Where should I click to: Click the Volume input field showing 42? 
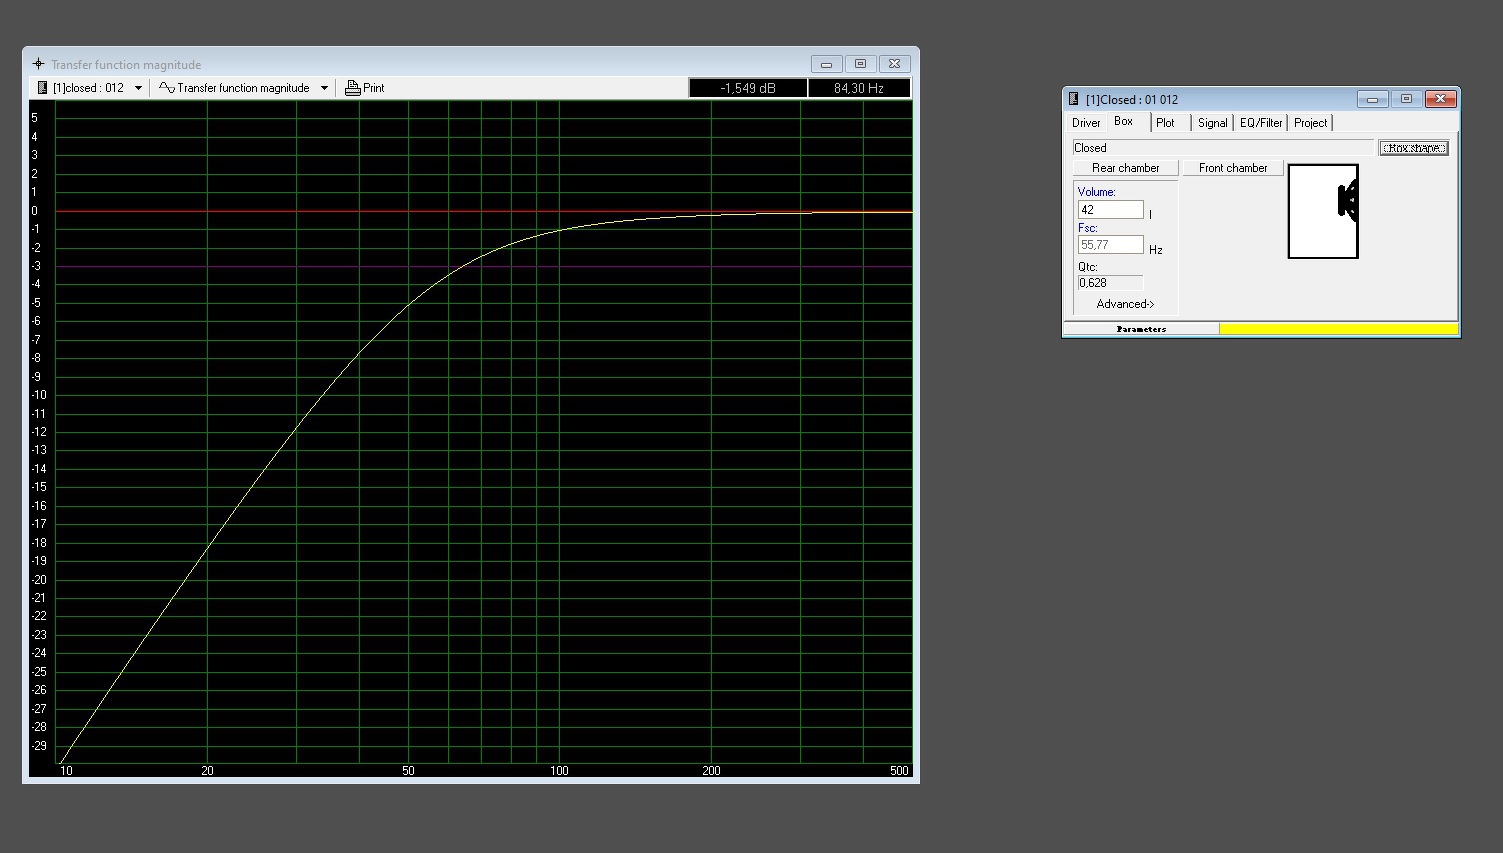coord(1111,210)
